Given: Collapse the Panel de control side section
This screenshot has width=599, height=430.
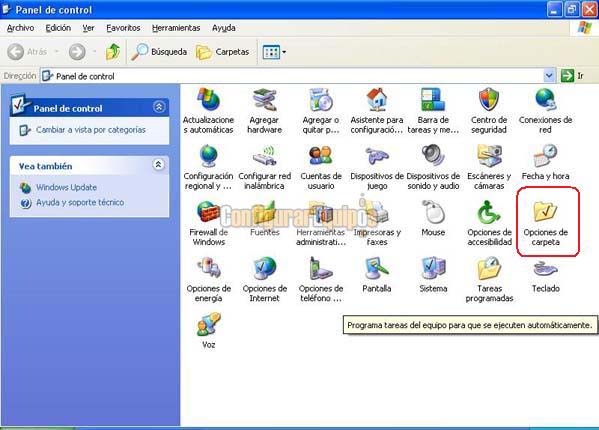Looking at the screenshot, I should click(x=159, y=107).
